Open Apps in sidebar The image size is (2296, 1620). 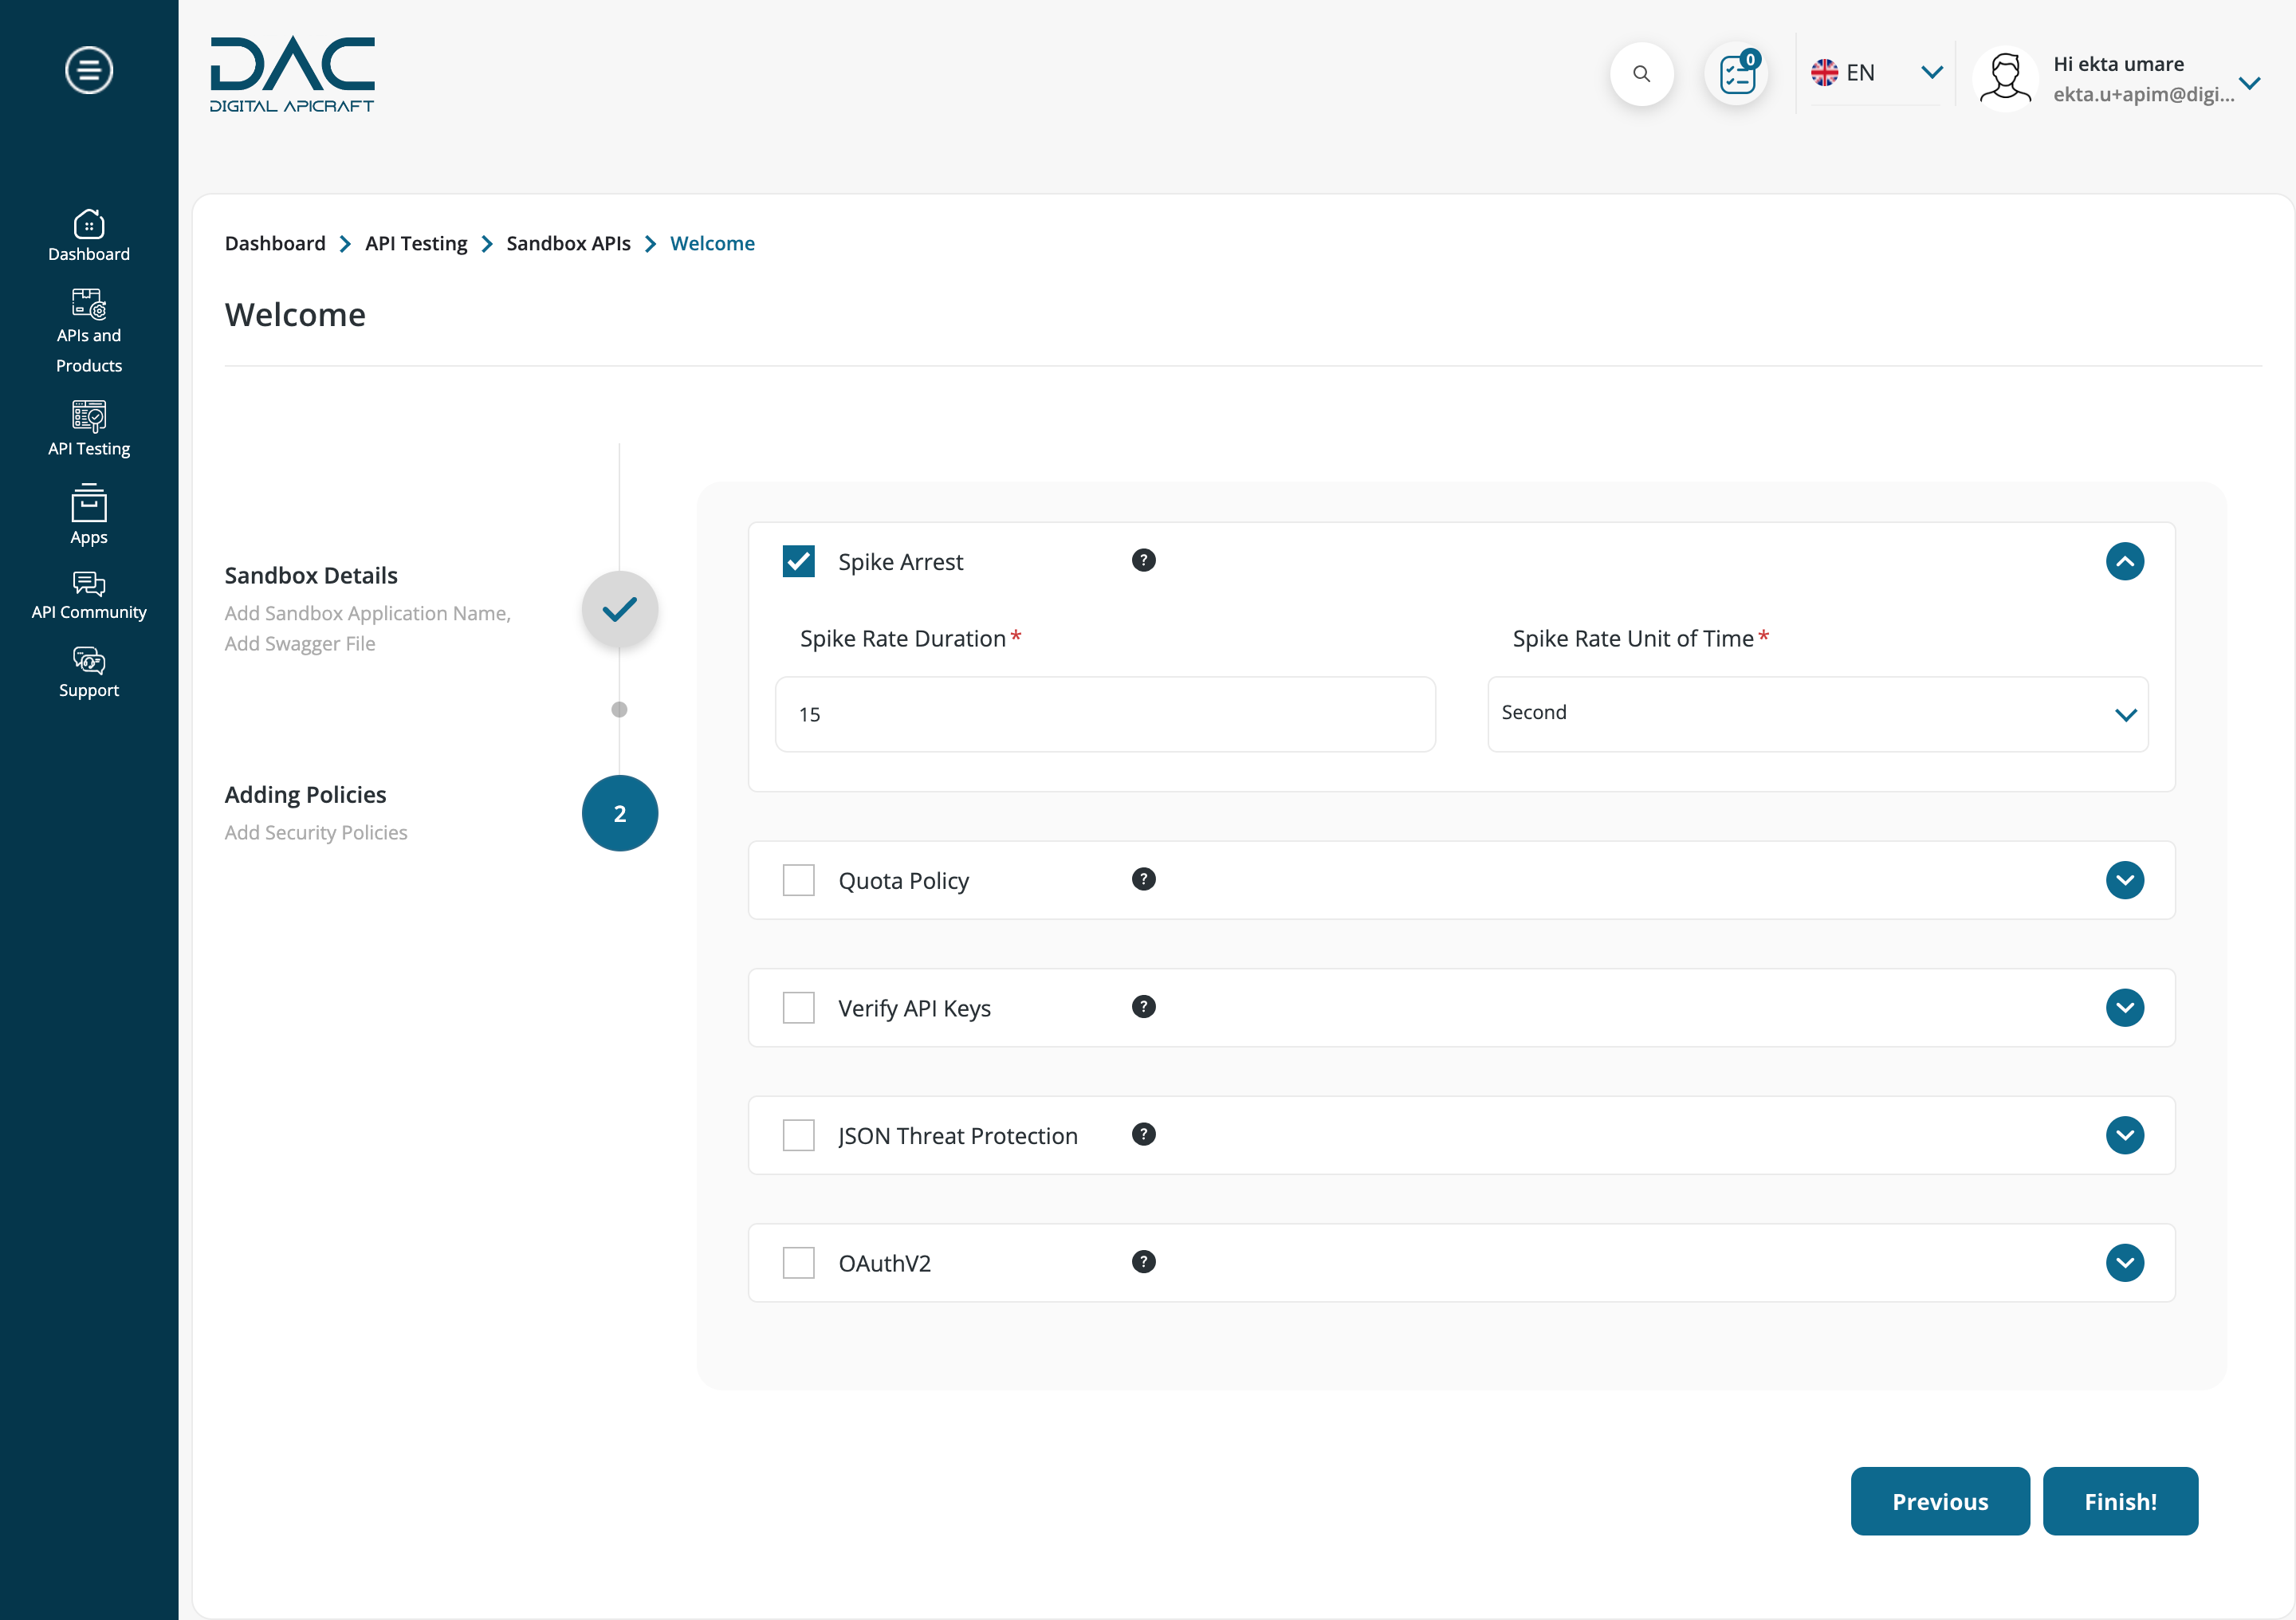coord(89,516)
